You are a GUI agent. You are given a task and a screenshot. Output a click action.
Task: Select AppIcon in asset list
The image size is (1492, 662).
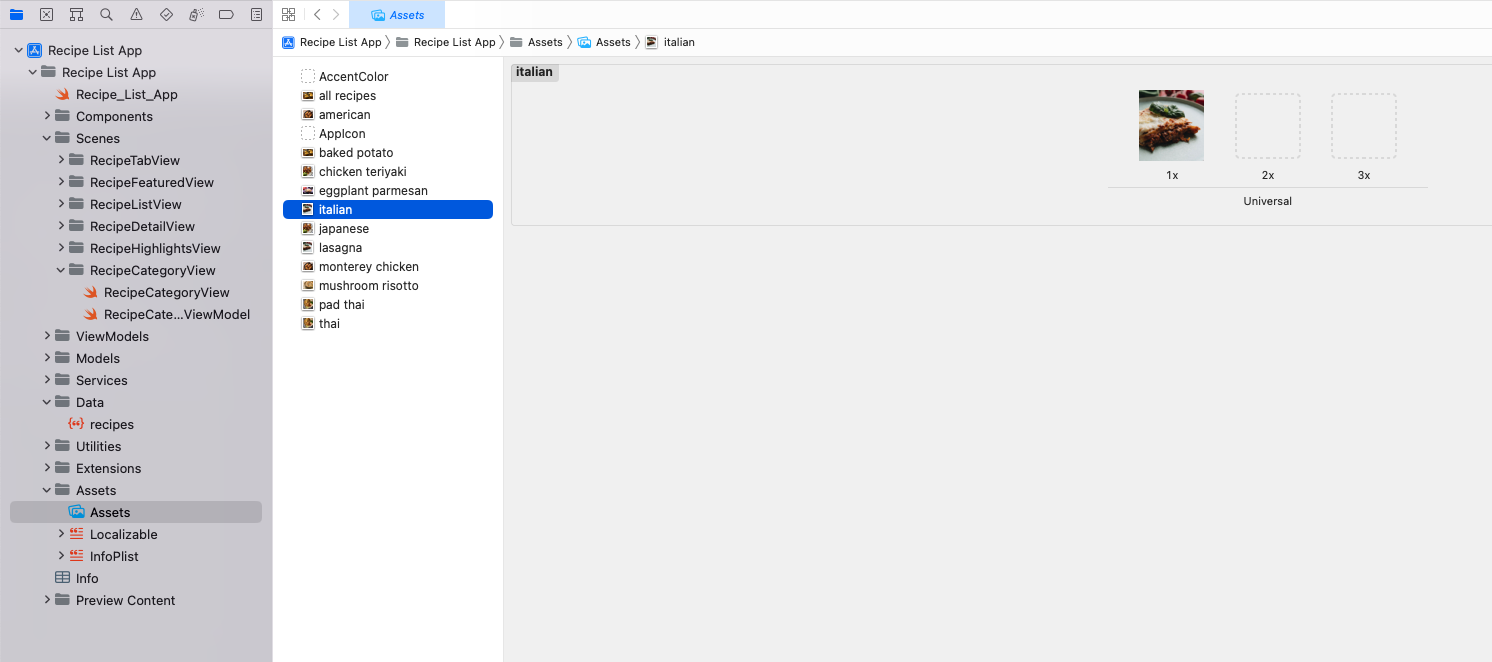click(342, 134)
